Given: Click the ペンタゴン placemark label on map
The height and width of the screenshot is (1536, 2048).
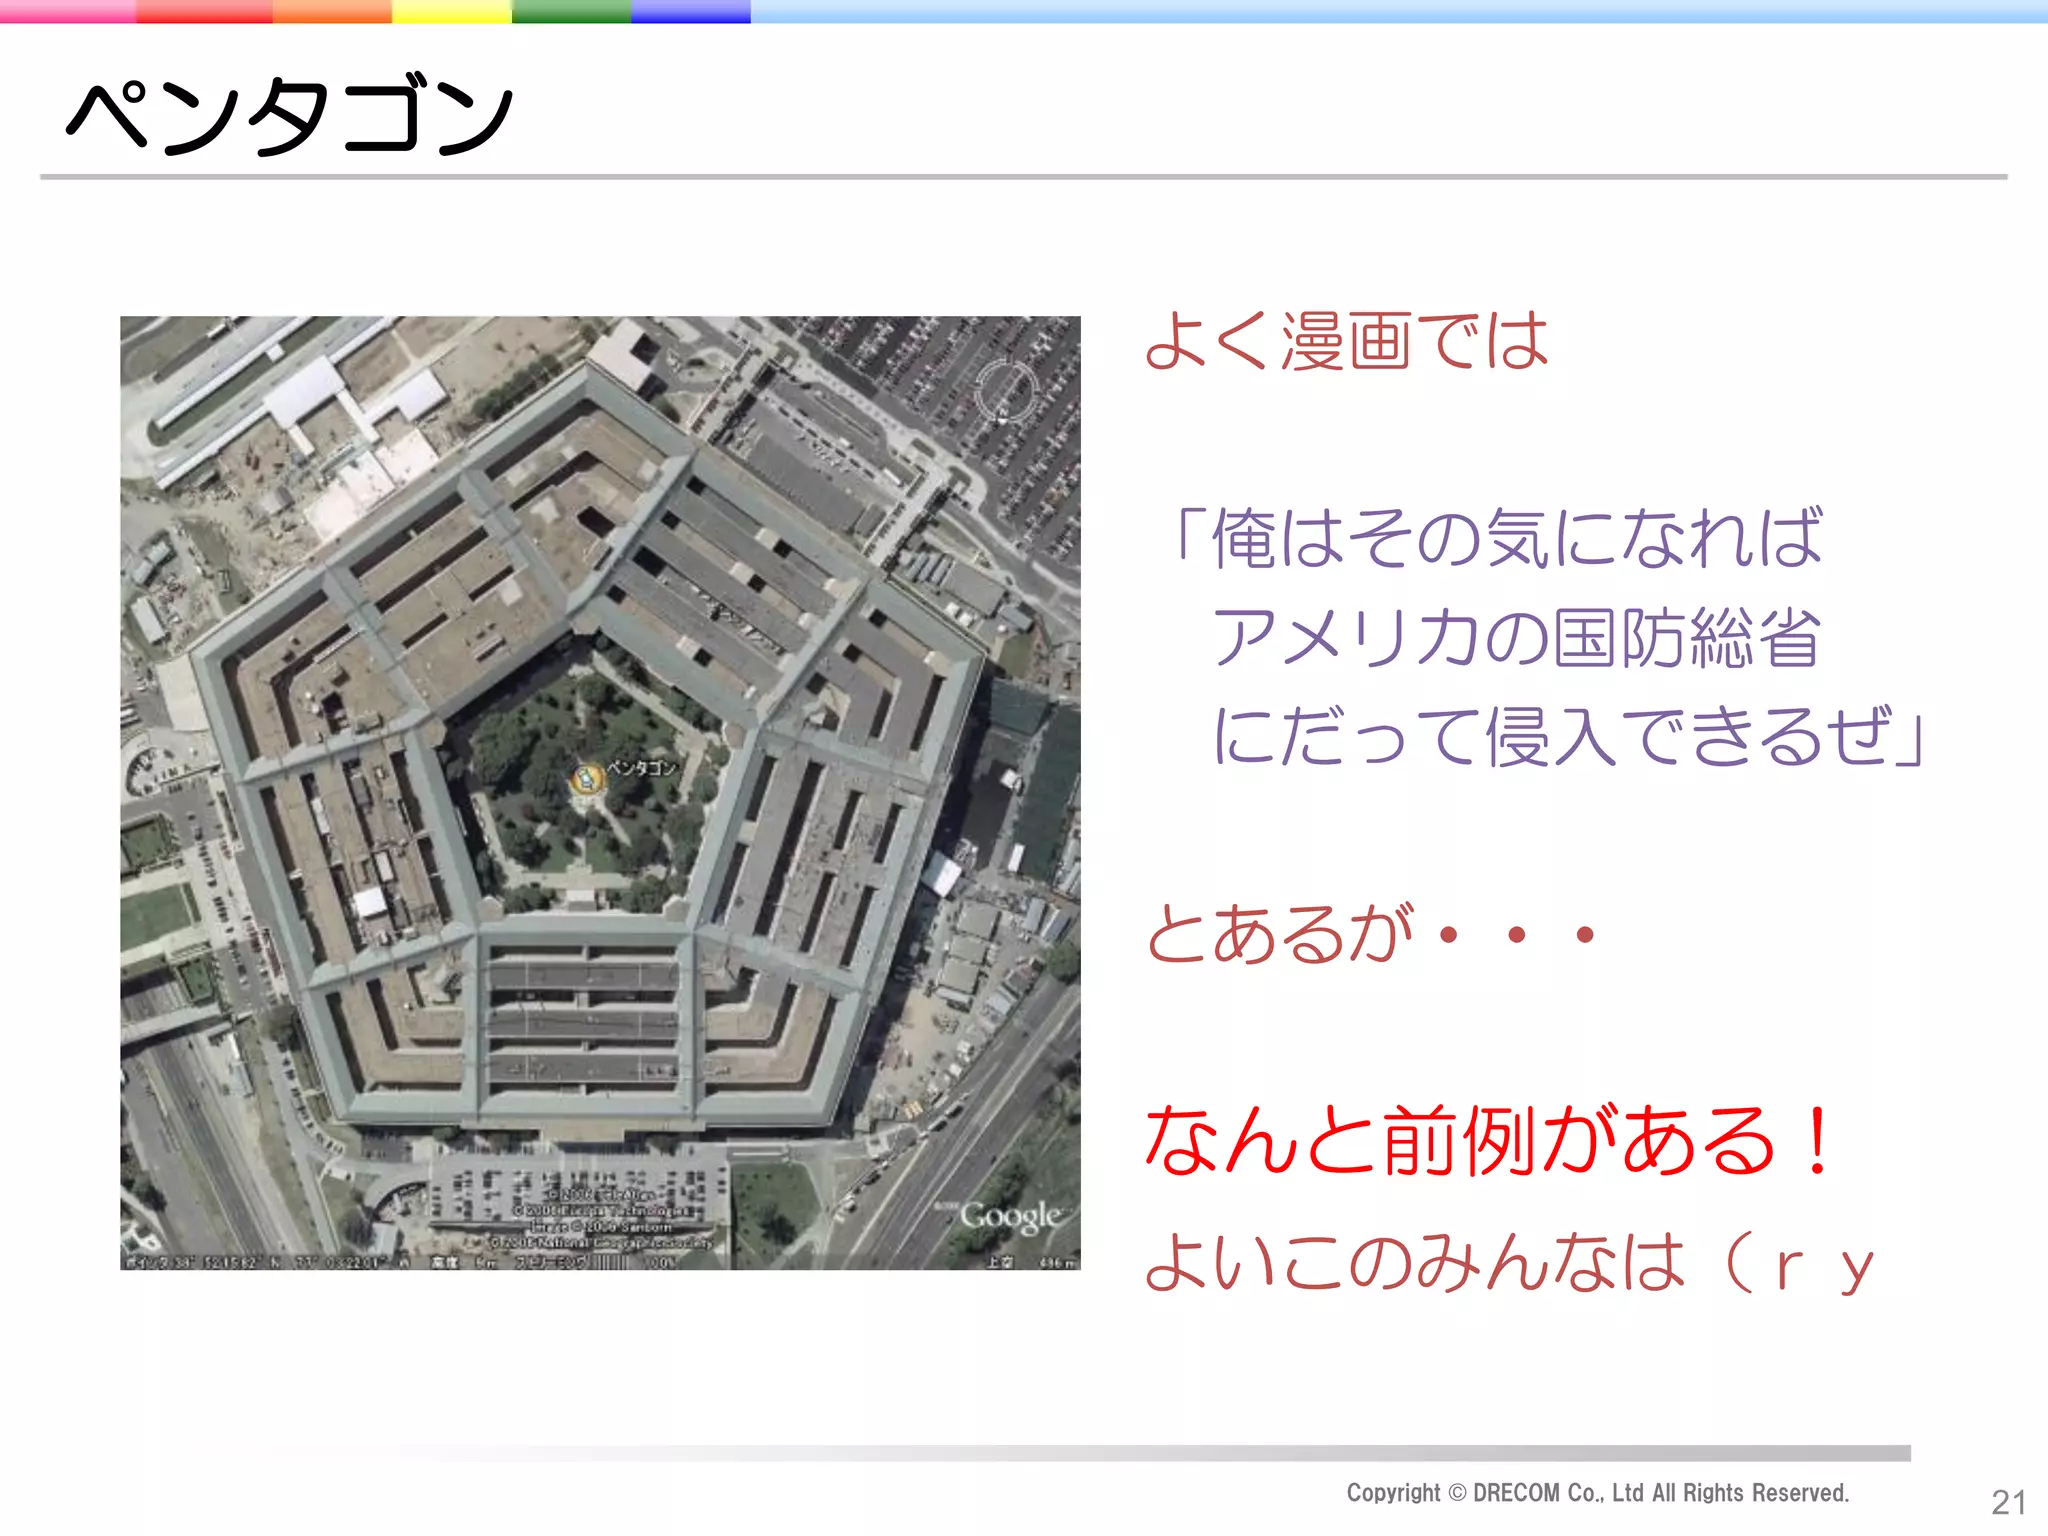Looking at the screenshot, I should [x=642, y=768].
